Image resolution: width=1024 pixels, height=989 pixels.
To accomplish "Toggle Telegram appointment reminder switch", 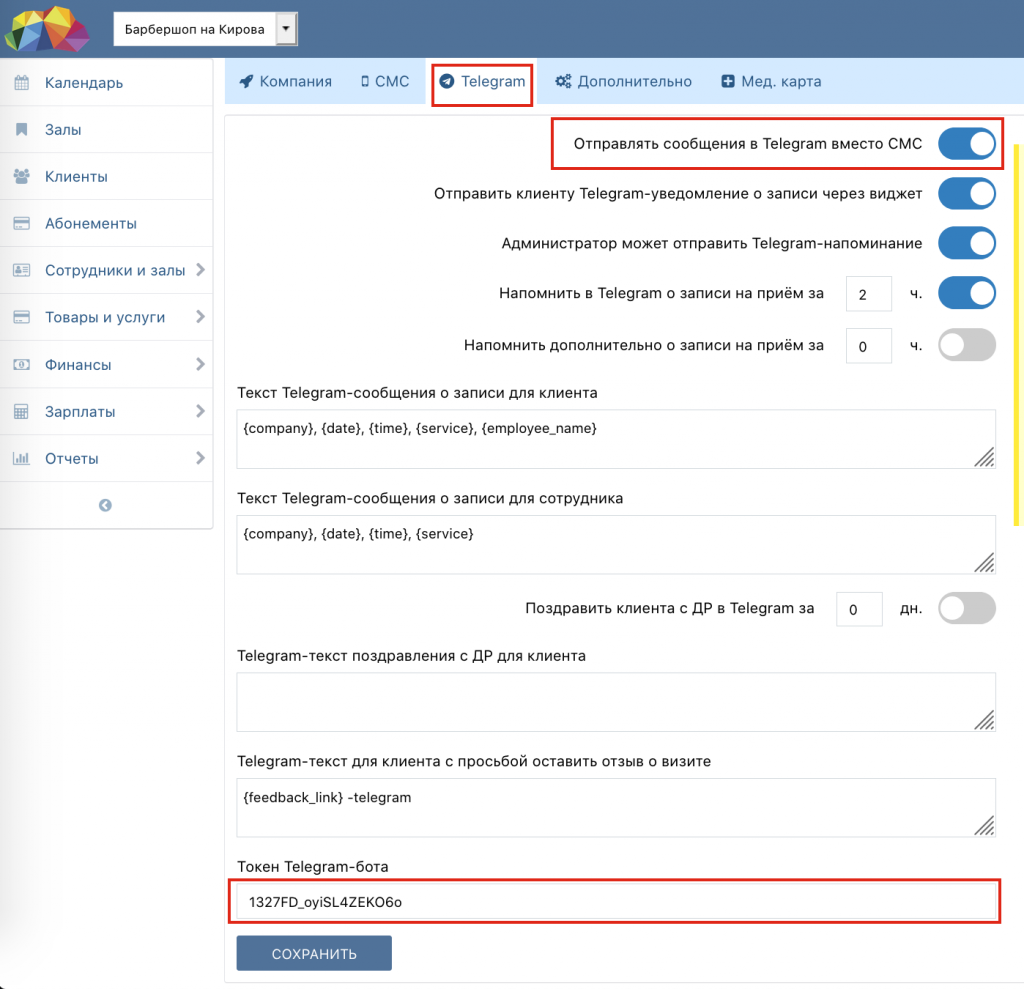I will 967,293.
